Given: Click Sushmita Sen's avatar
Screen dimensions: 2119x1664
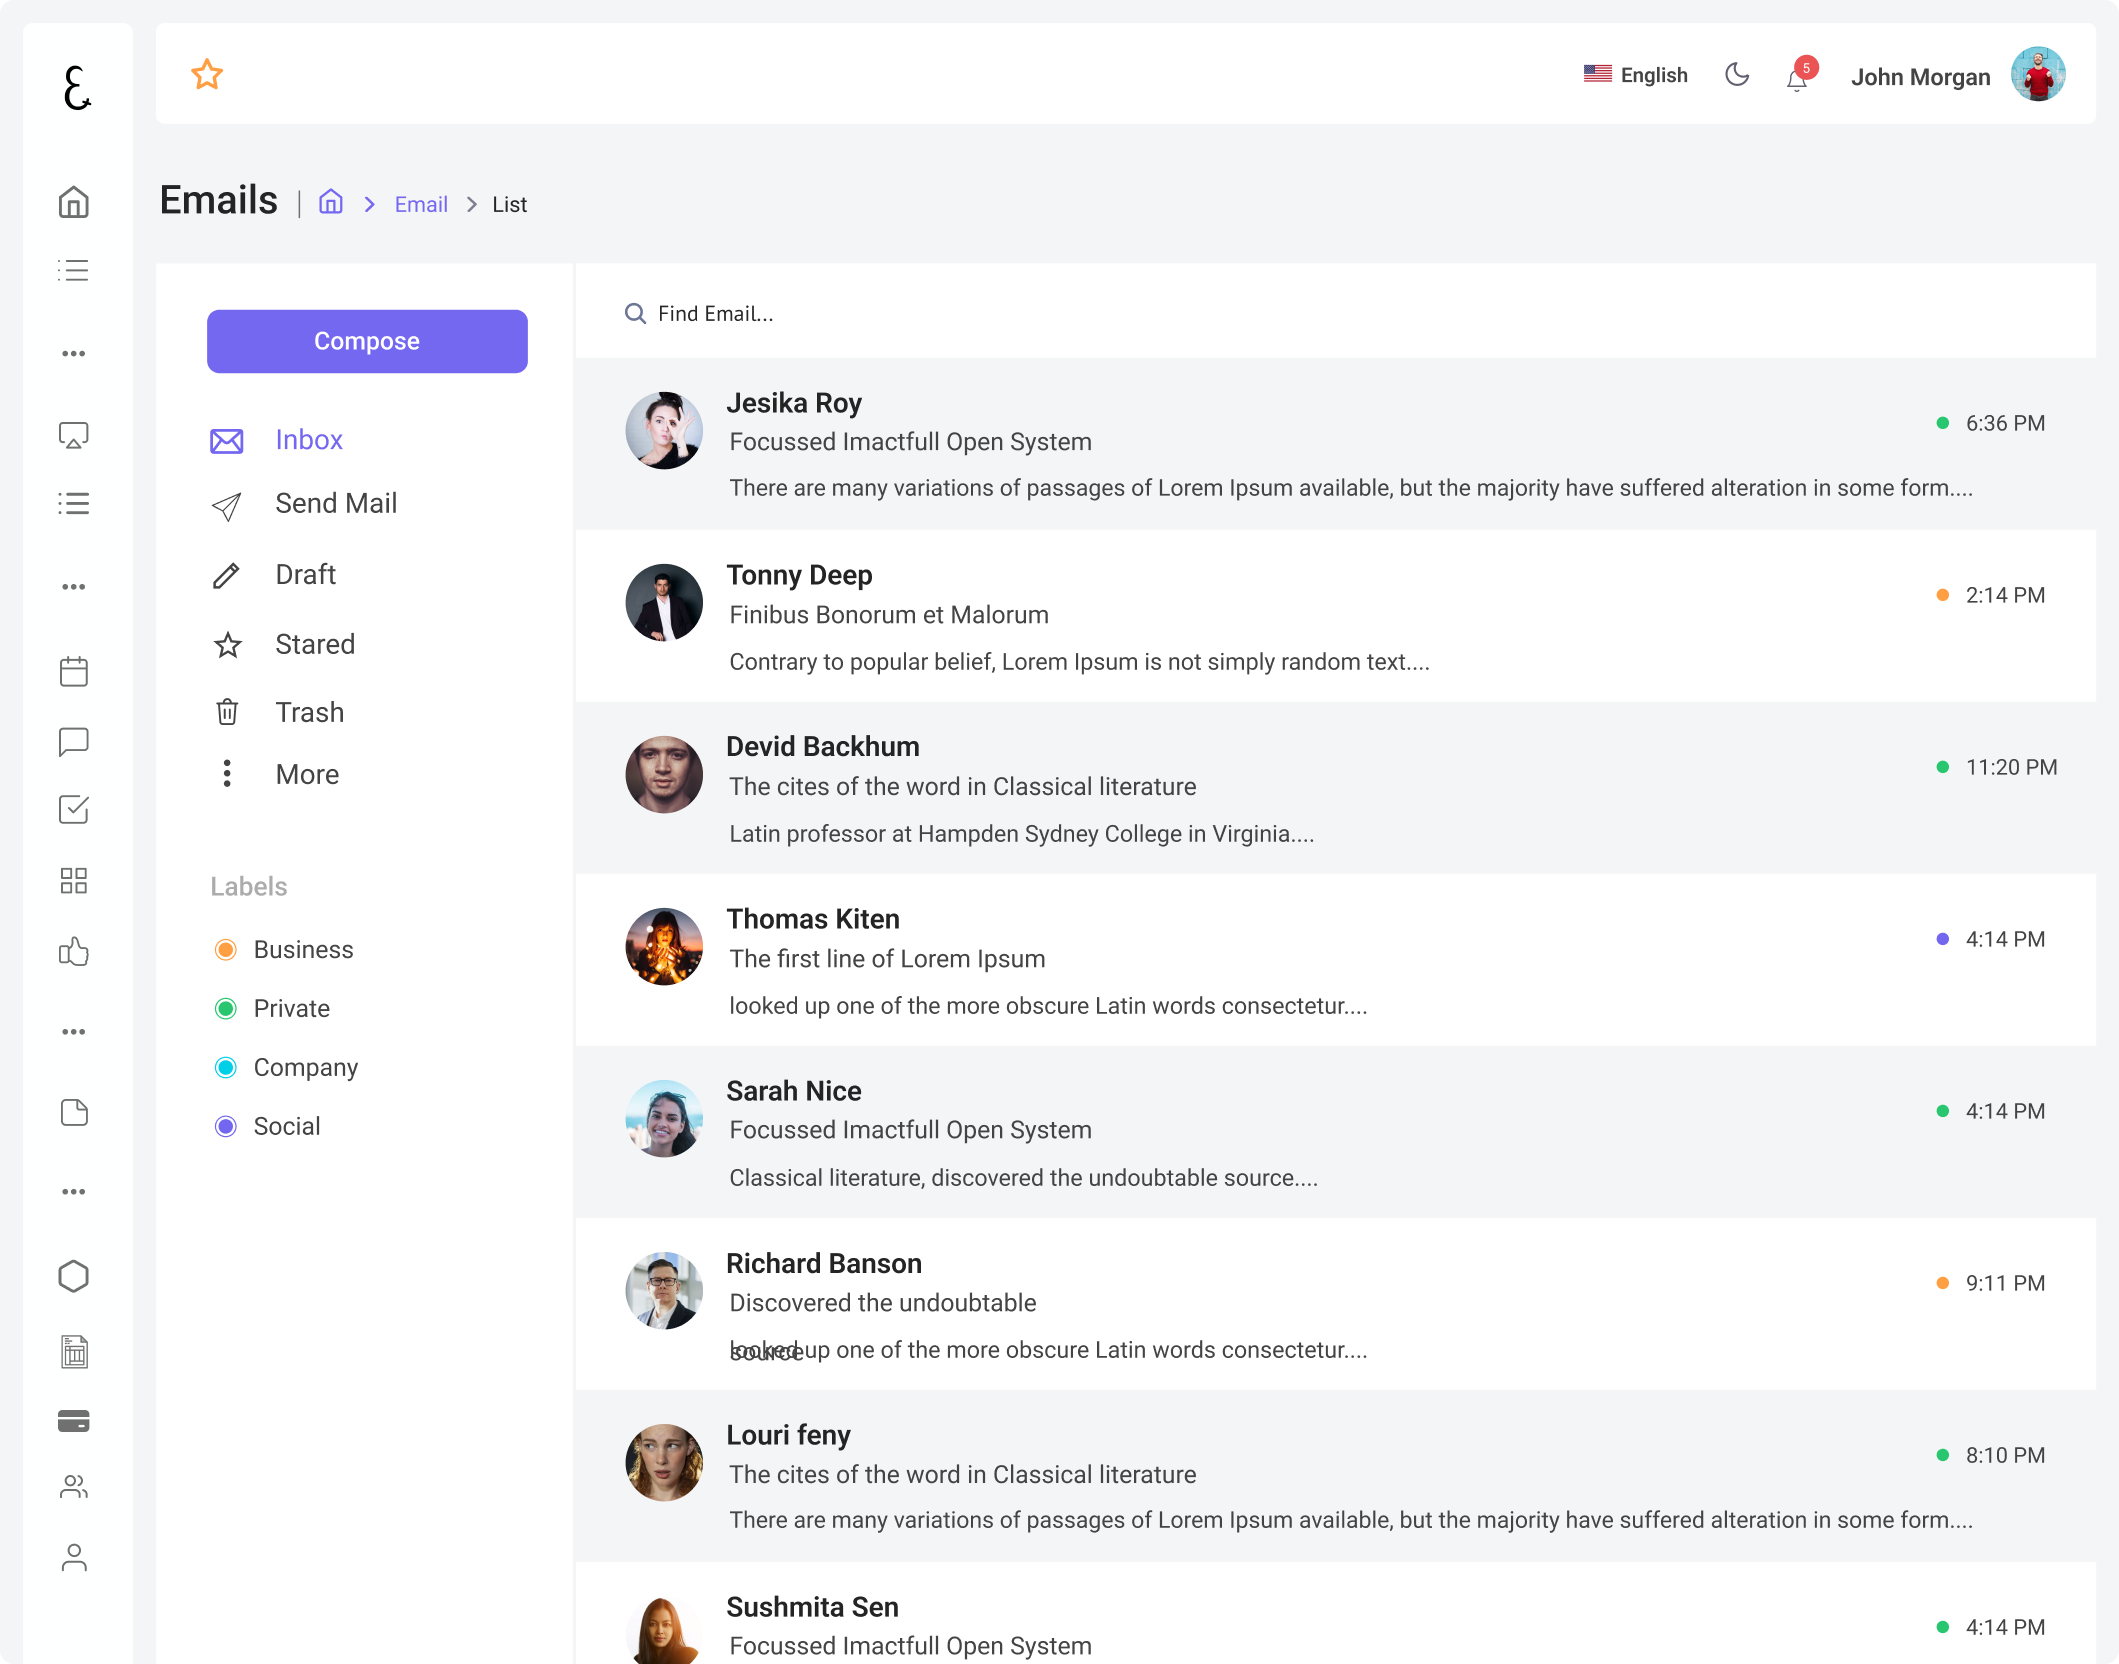Looking at the screenshot, I should click(x=664, y=1630).
